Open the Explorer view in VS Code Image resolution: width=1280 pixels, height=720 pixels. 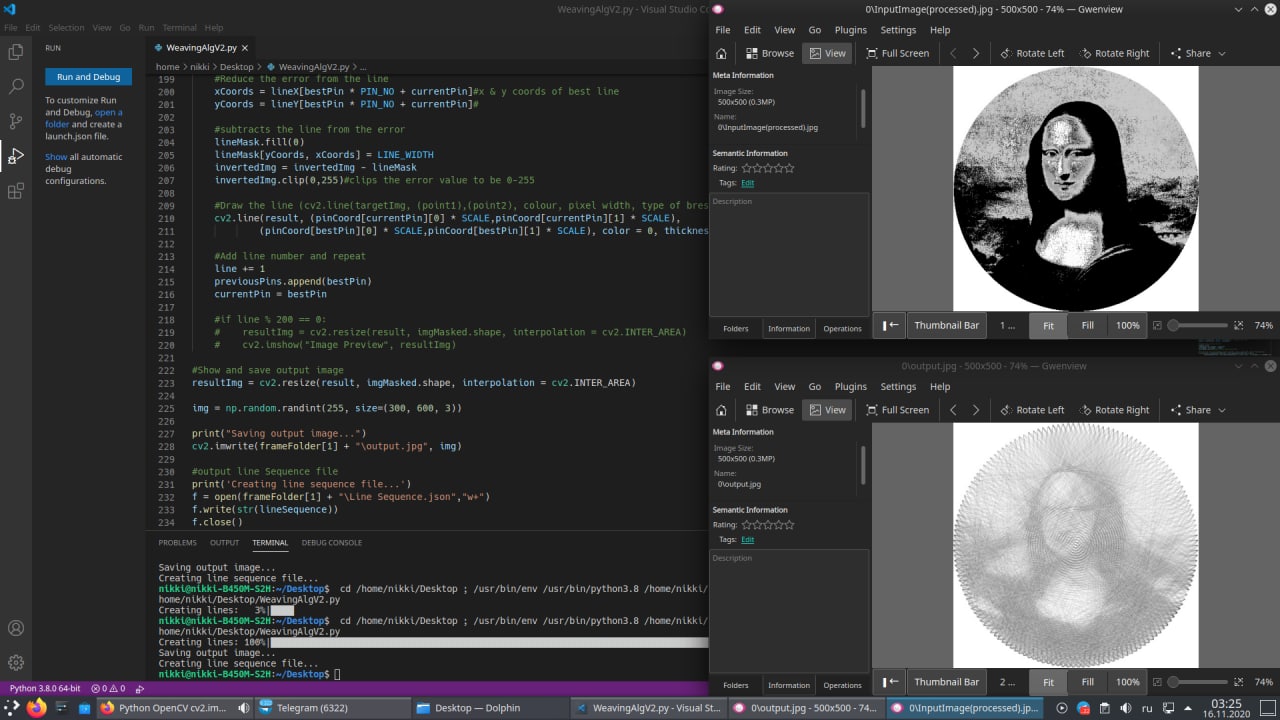16,51
